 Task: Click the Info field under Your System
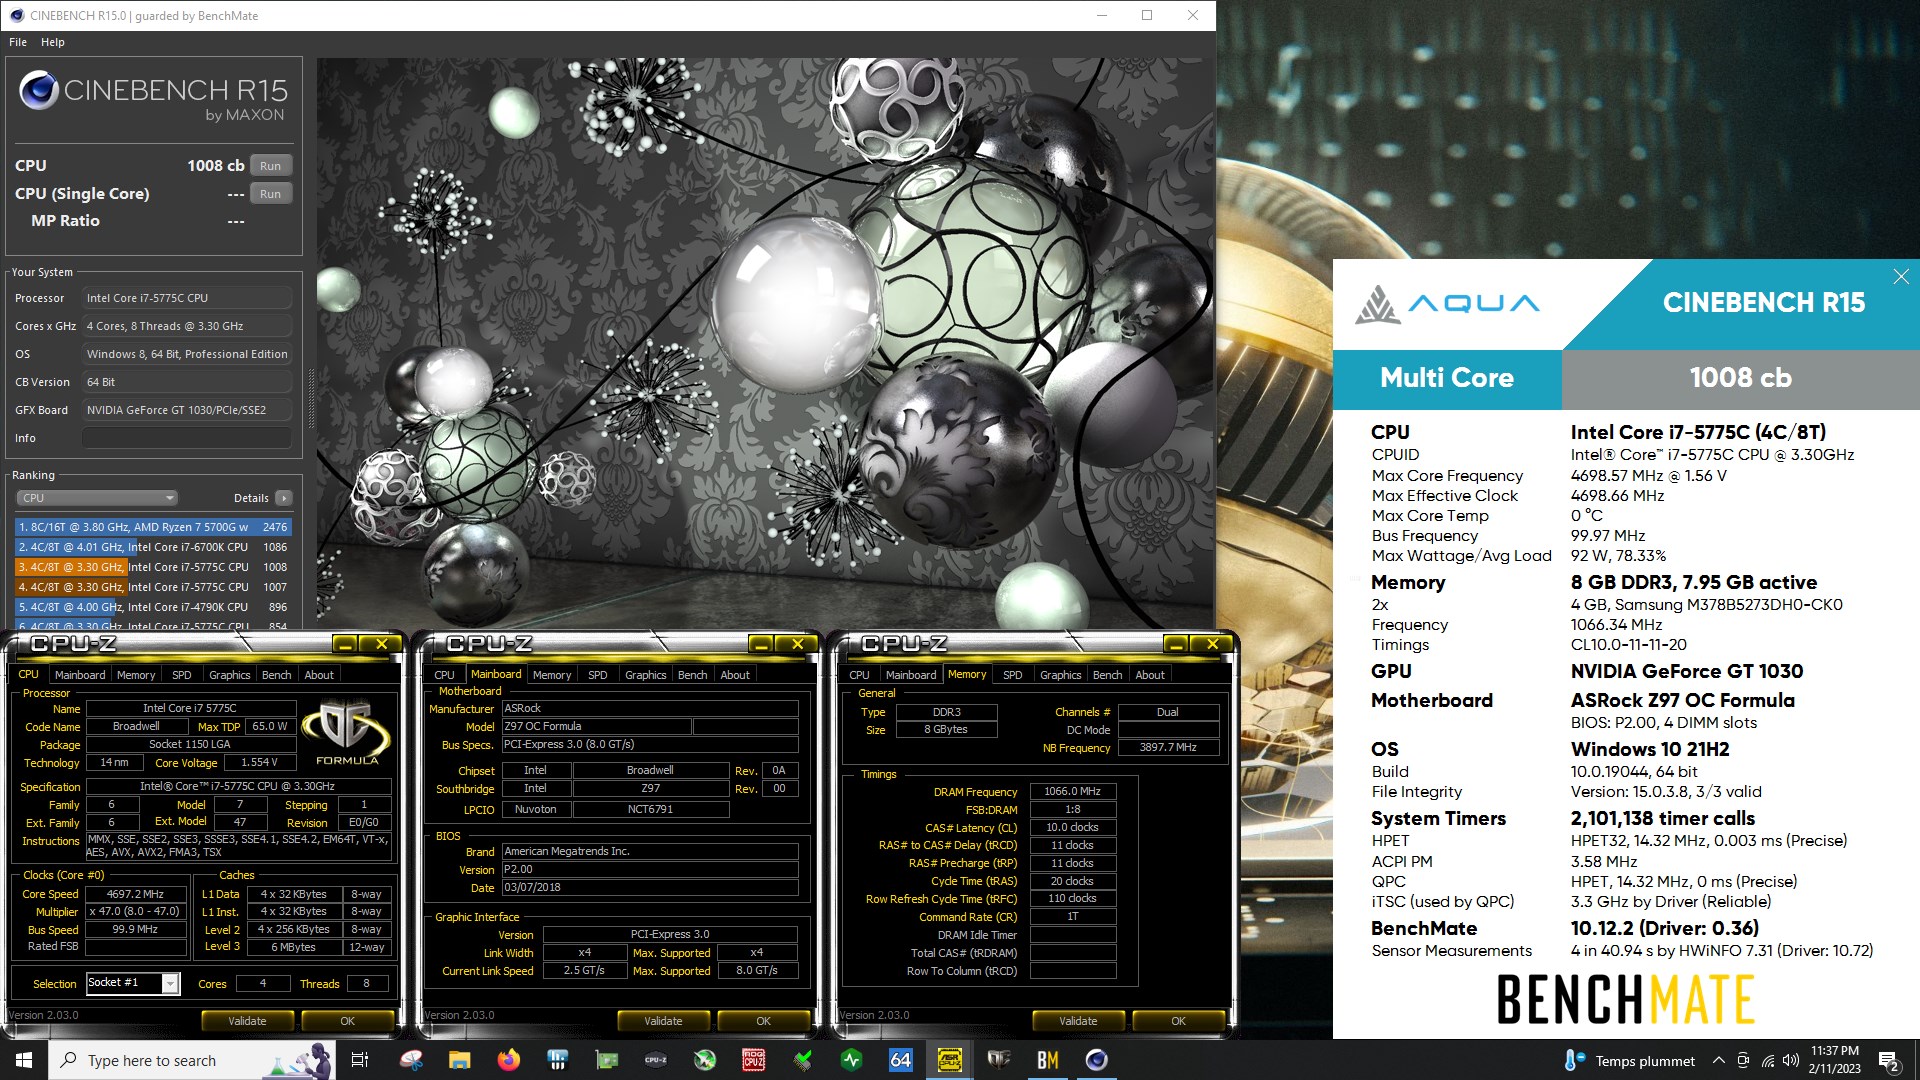click(187, 438)
